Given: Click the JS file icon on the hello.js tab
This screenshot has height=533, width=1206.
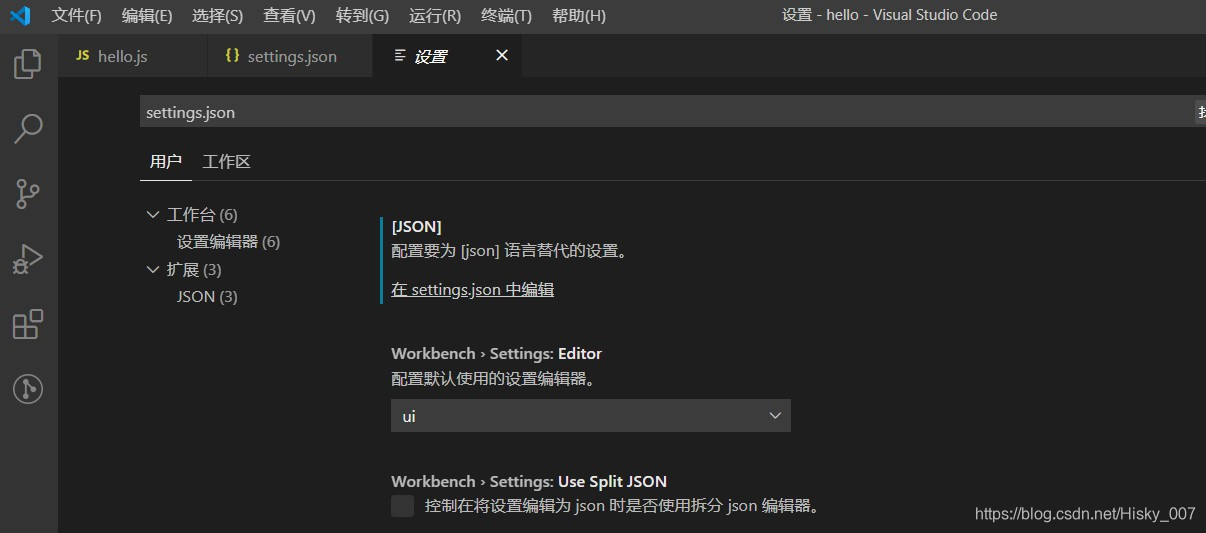Looking at the screenshot, I should click(x=83, y=56).
